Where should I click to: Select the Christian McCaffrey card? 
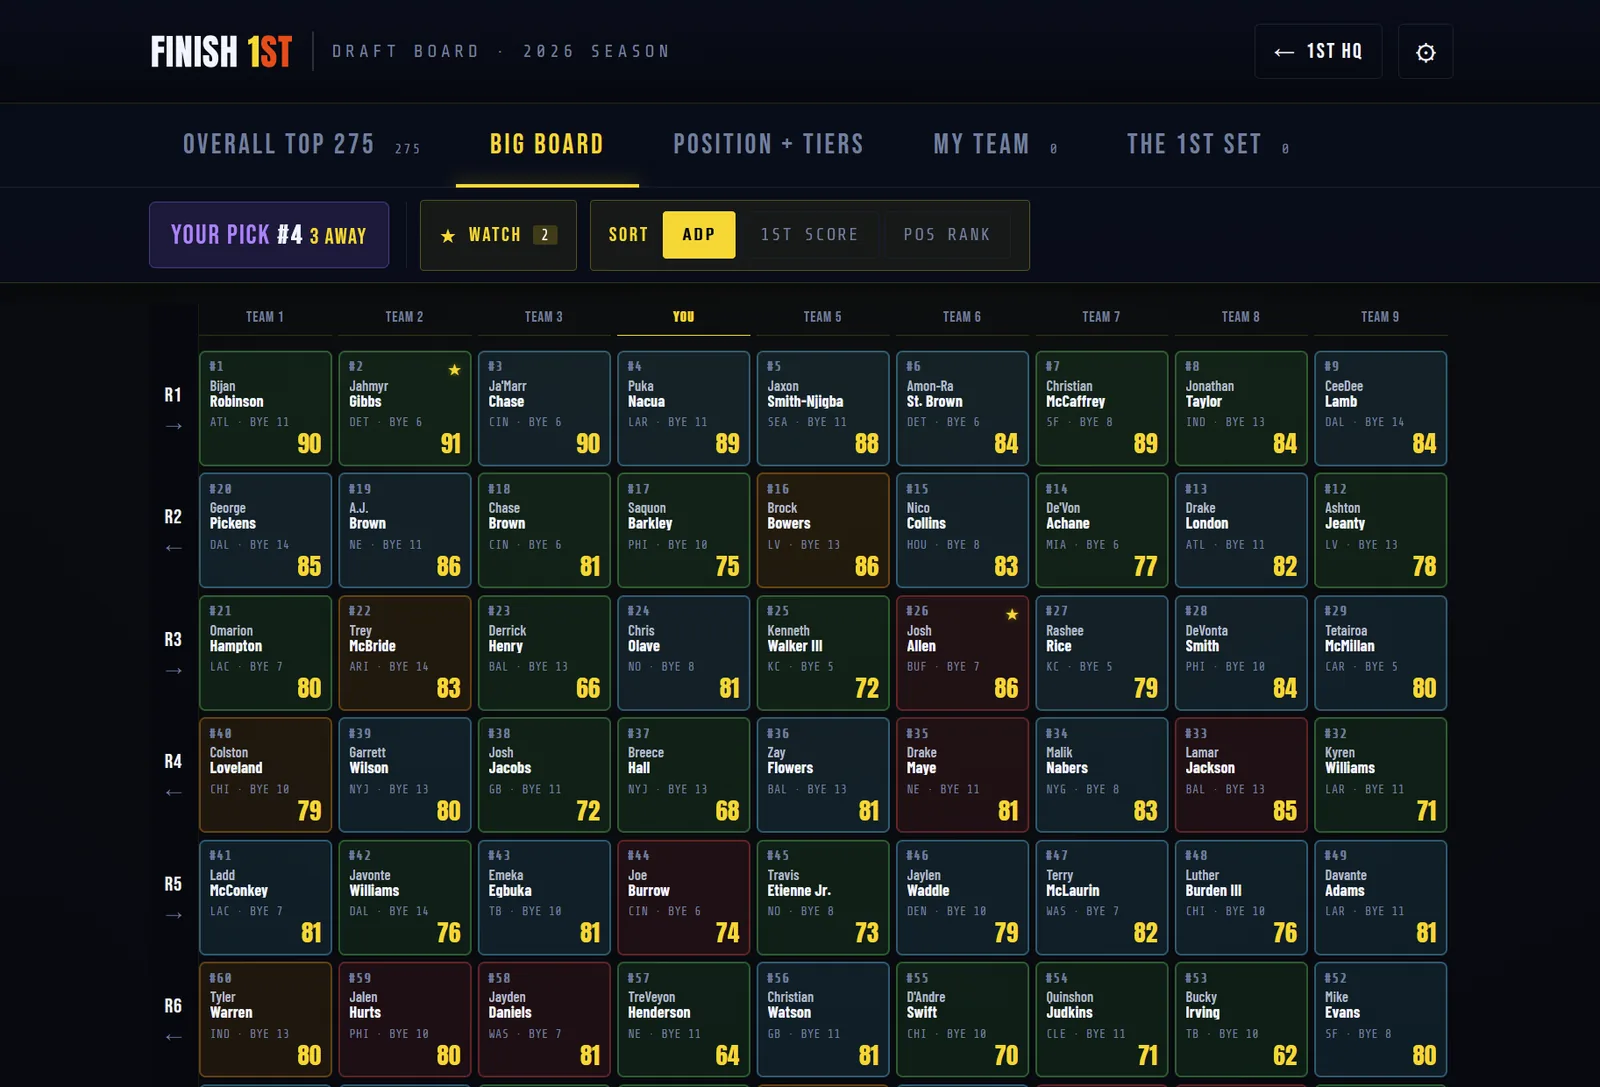click(x=1101, y=408)
